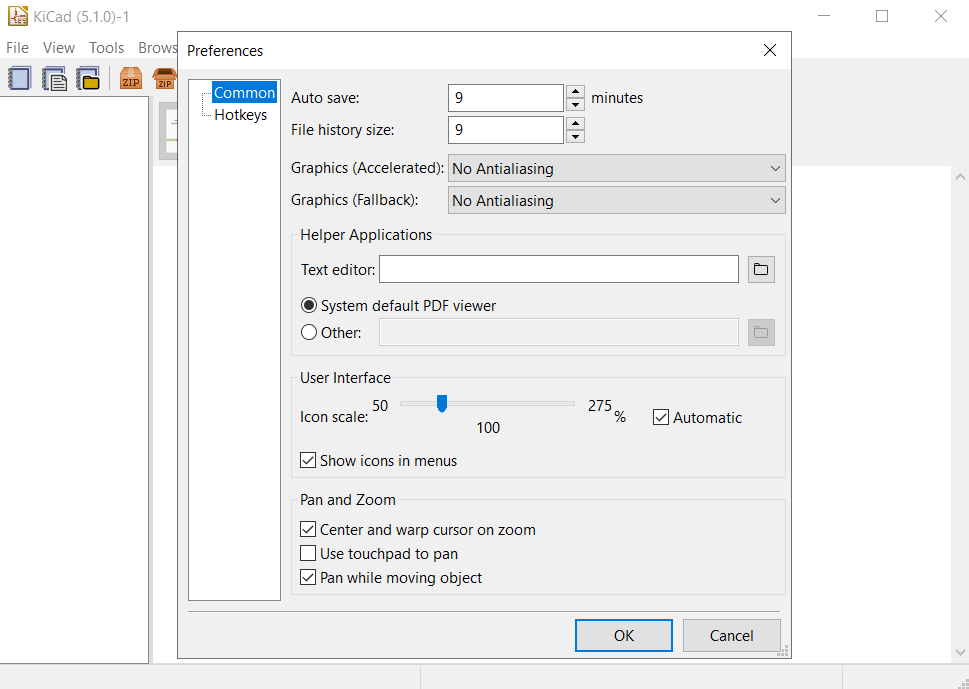Adjust the Icon scale slider
This screenshot has height=689, width=969.
[x=443, y=404]
